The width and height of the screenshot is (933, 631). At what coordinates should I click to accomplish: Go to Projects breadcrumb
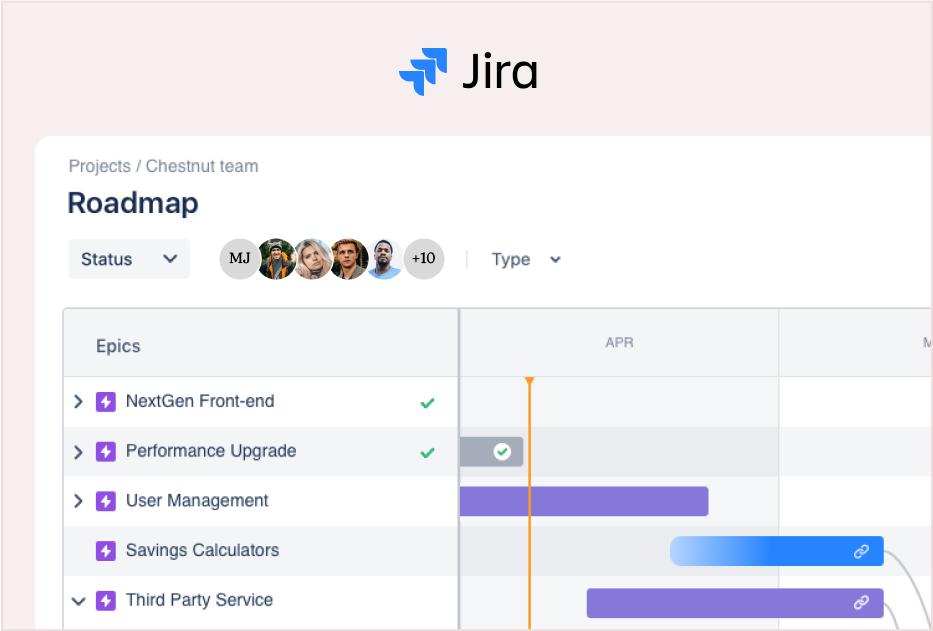coord(99,166)
